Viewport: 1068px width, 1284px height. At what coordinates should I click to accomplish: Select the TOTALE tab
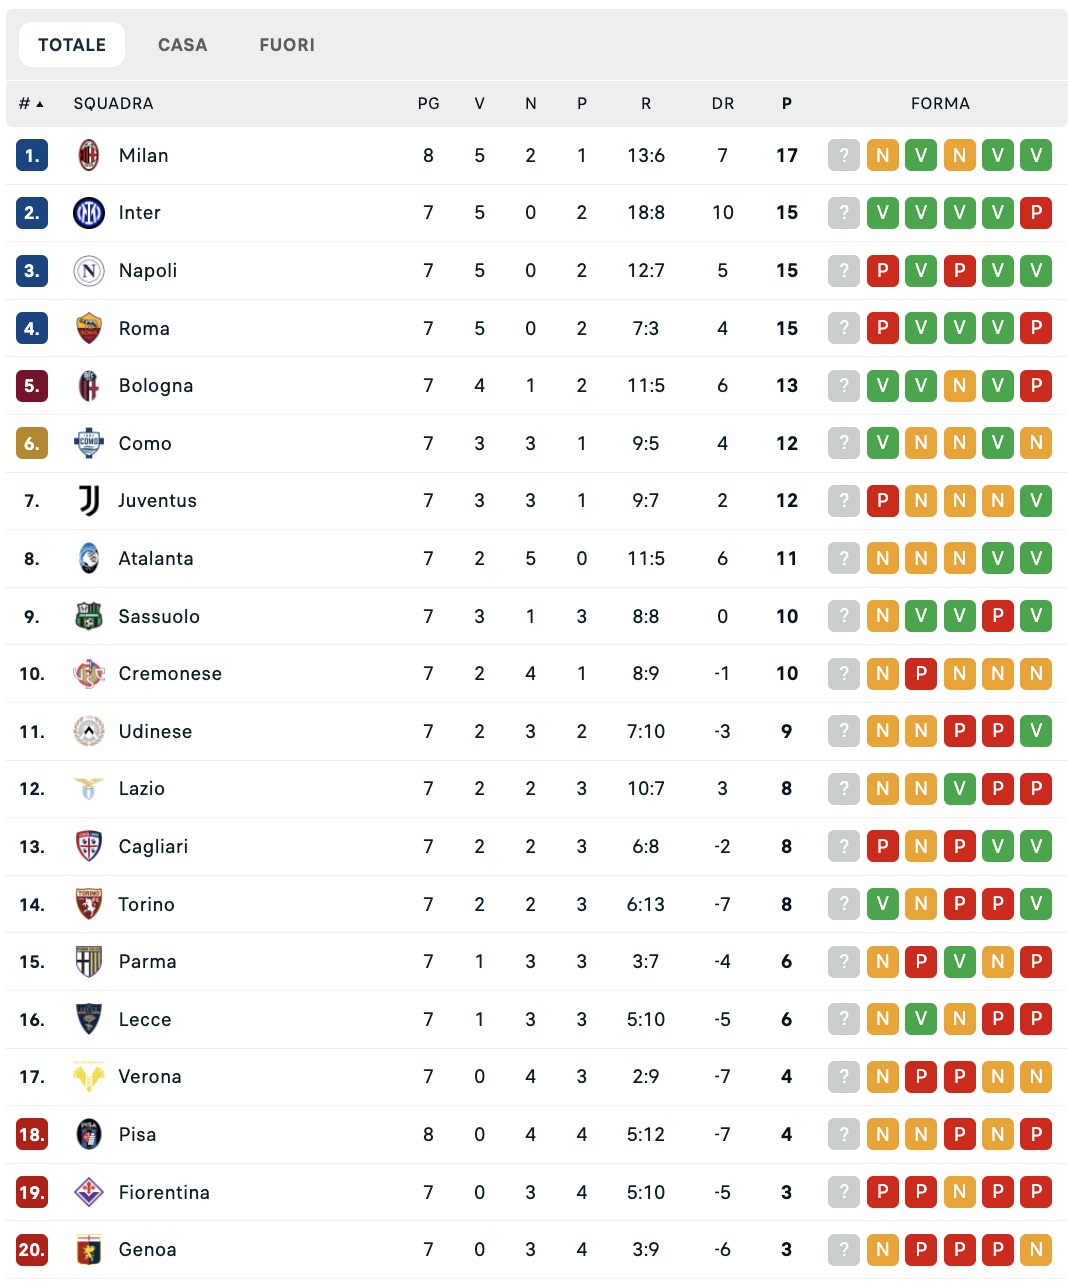72,45
